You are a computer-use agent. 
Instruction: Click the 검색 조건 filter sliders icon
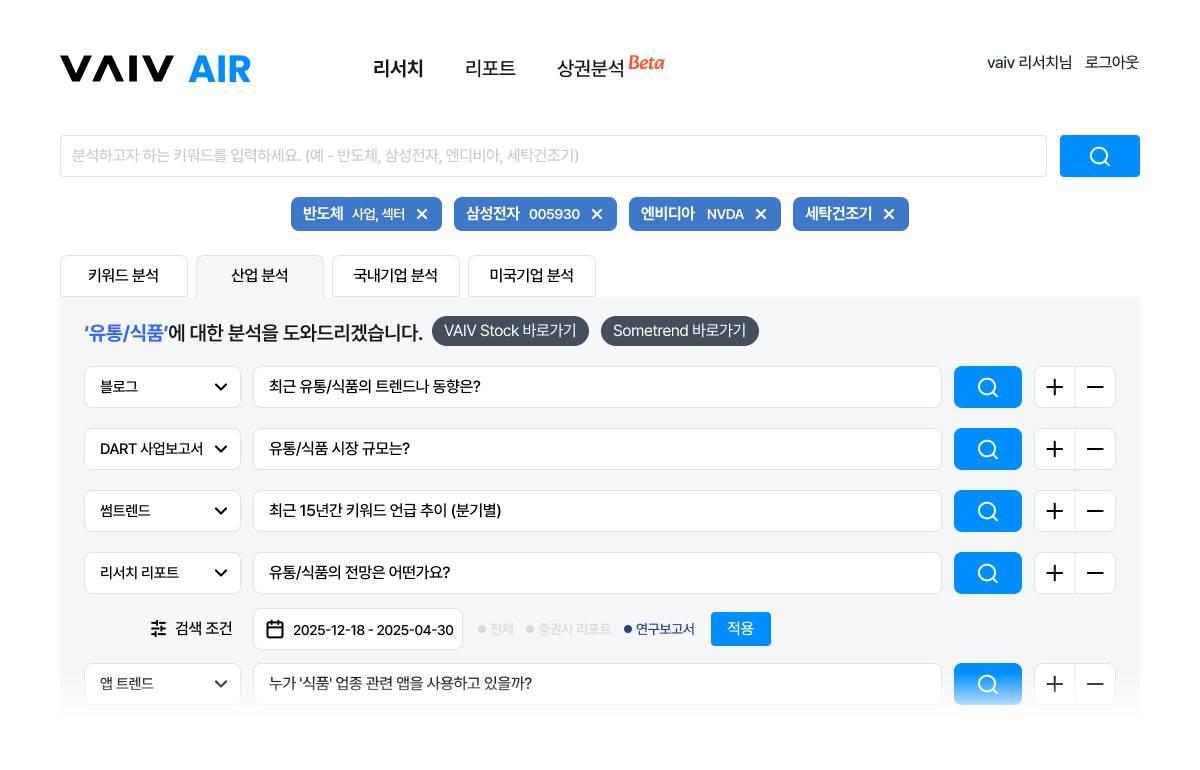click(159, 629)
